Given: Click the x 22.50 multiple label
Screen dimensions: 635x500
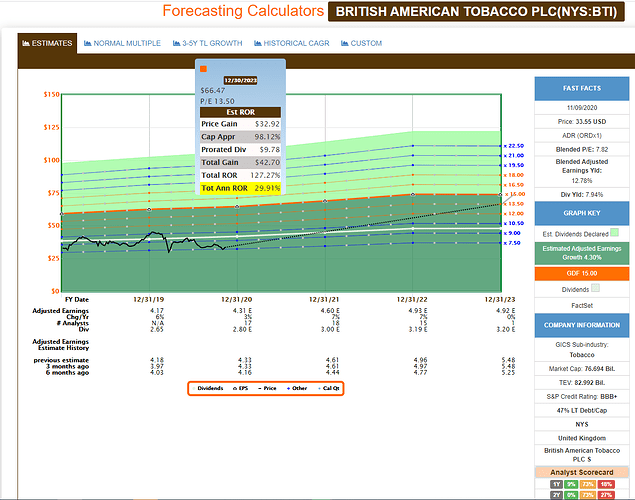Looking at the screenshot, I should [x=514, y=146].
